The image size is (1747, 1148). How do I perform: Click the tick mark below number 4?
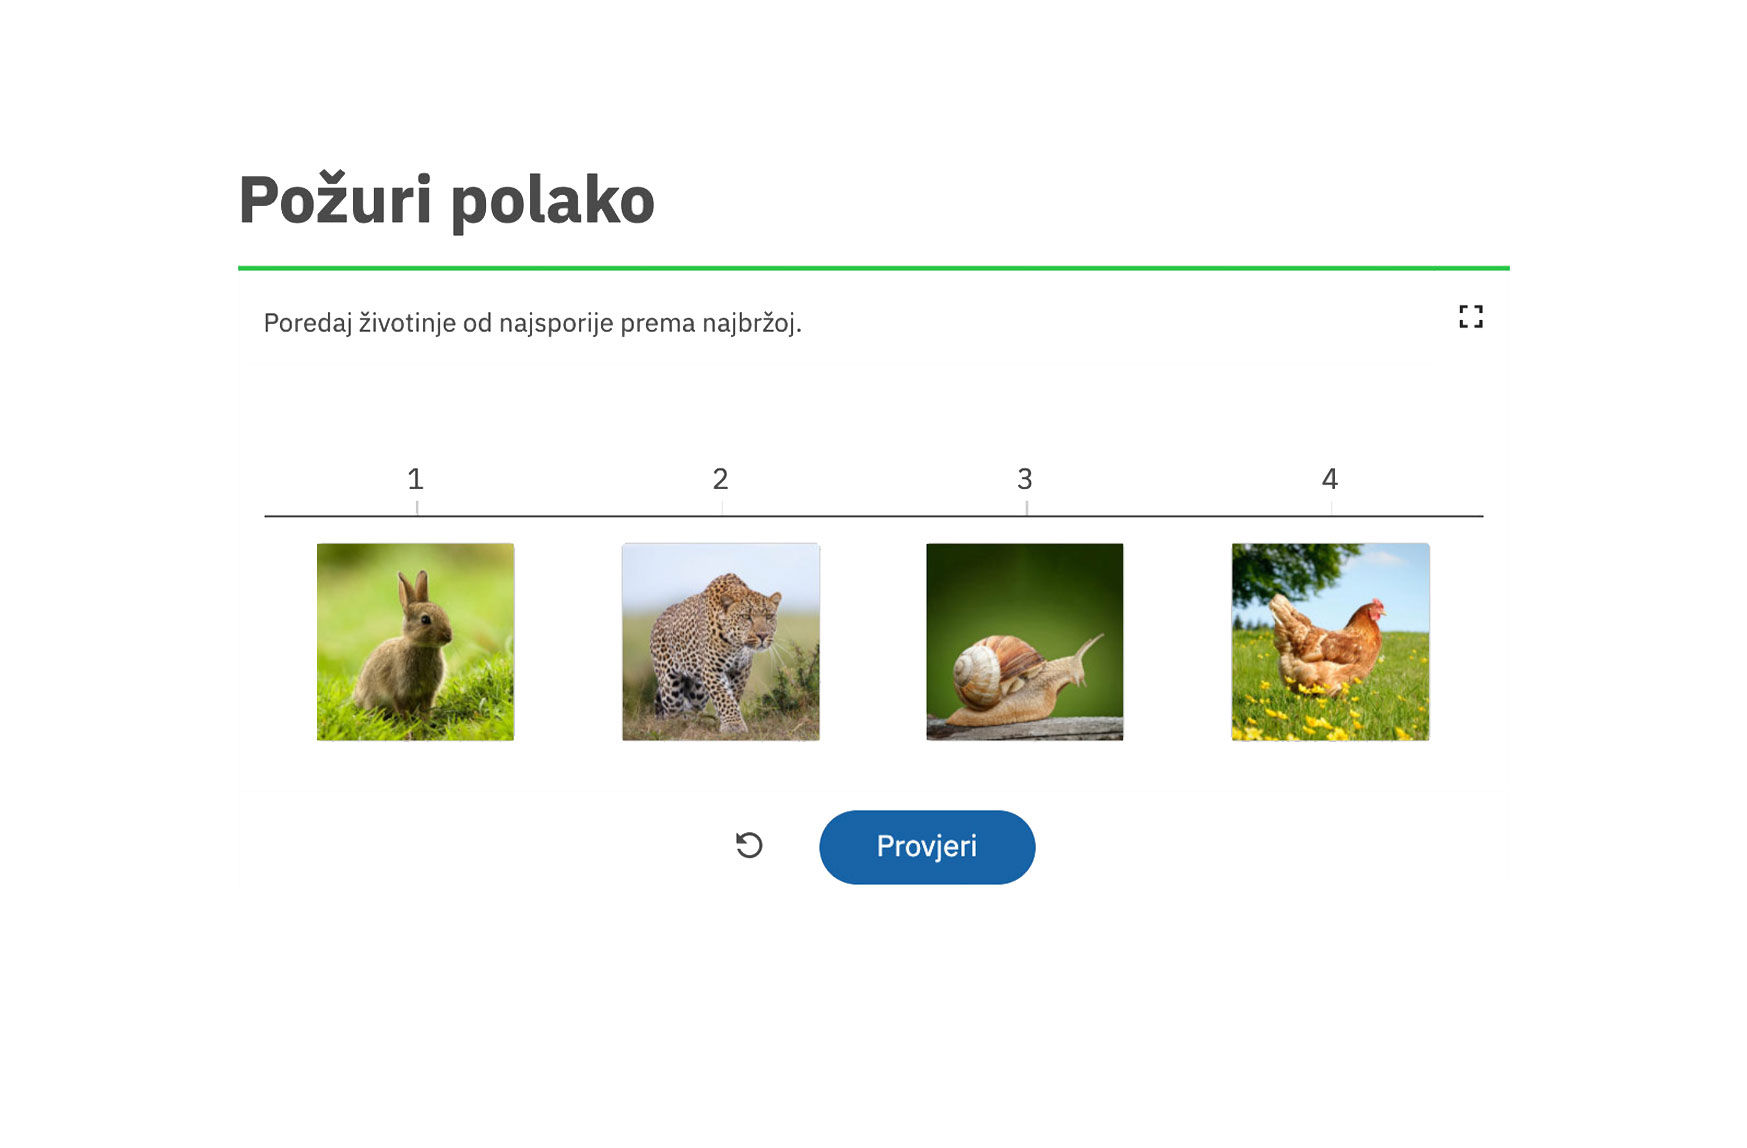point(1331,508)
